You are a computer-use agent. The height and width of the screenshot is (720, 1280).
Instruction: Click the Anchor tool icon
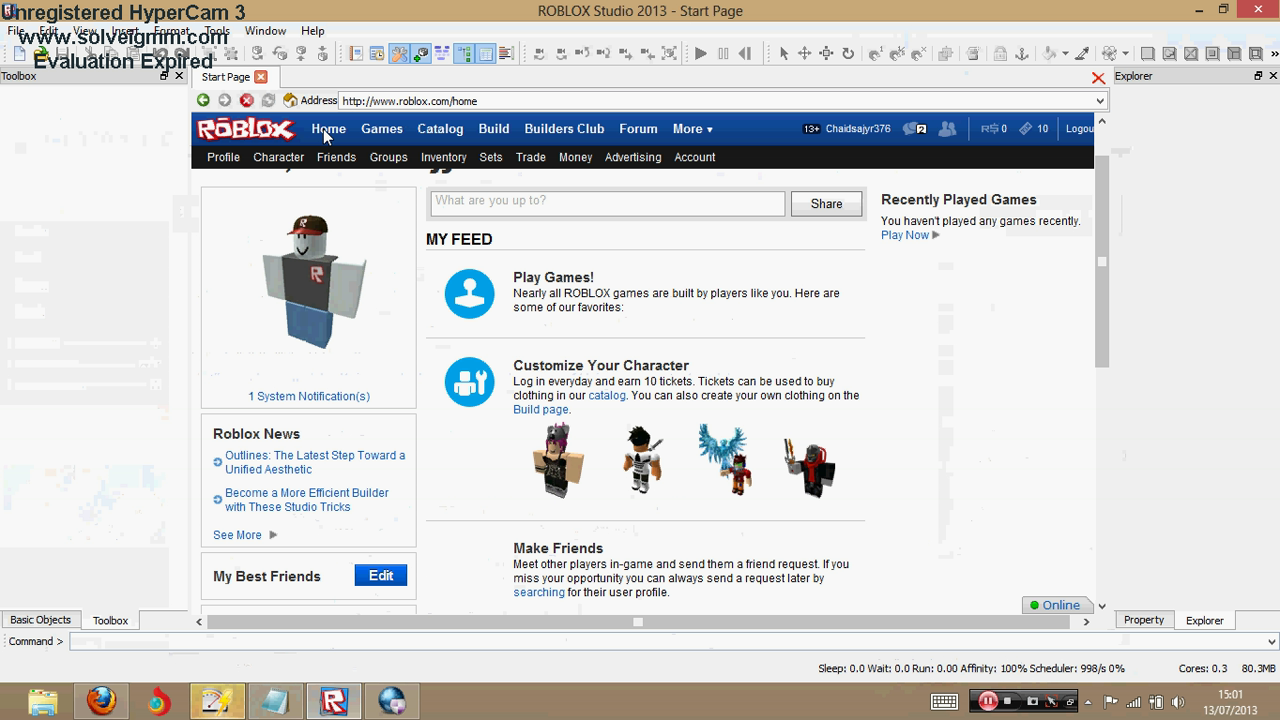coord(1022,54)
